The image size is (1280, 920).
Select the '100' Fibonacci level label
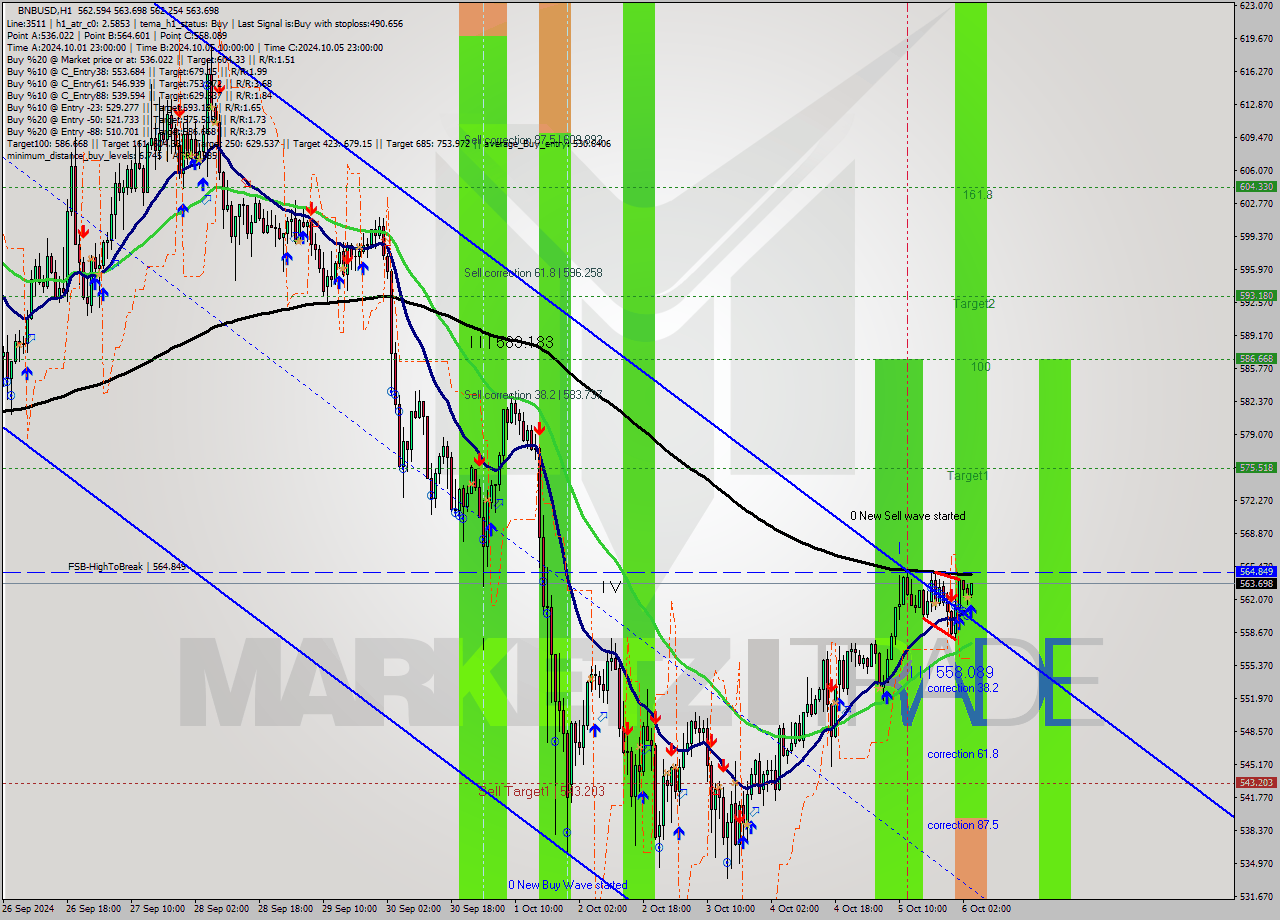point(981,367)
